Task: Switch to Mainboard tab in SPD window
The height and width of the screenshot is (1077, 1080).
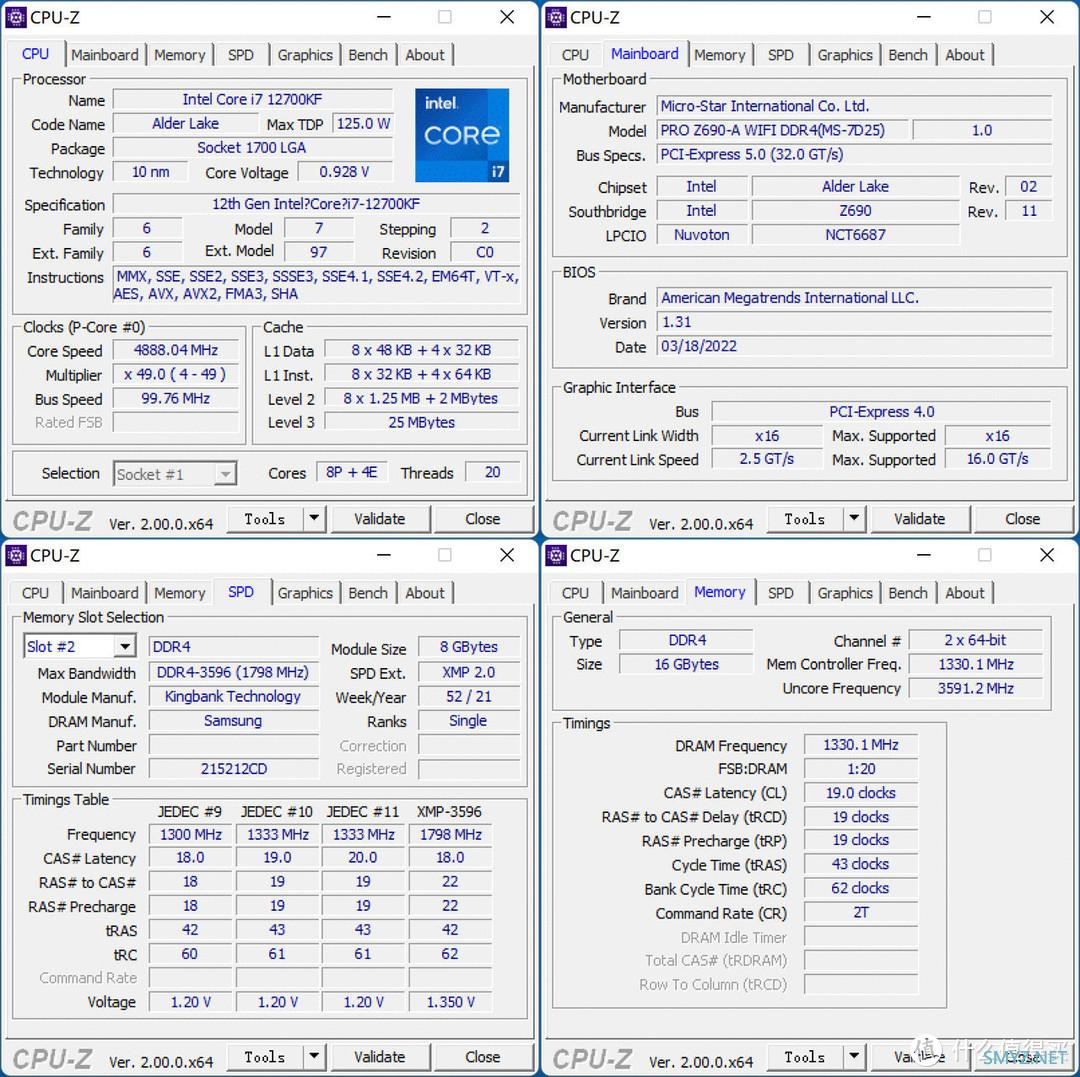Action: click(105, 593)
